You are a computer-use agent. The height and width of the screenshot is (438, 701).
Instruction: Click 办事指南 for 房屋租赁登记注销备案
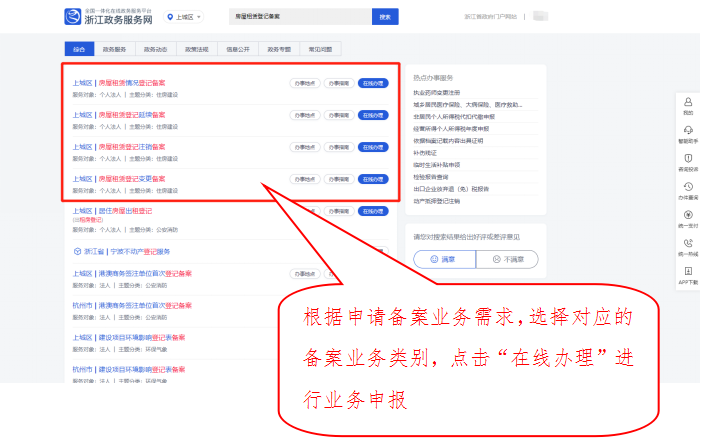click(339, 147)
